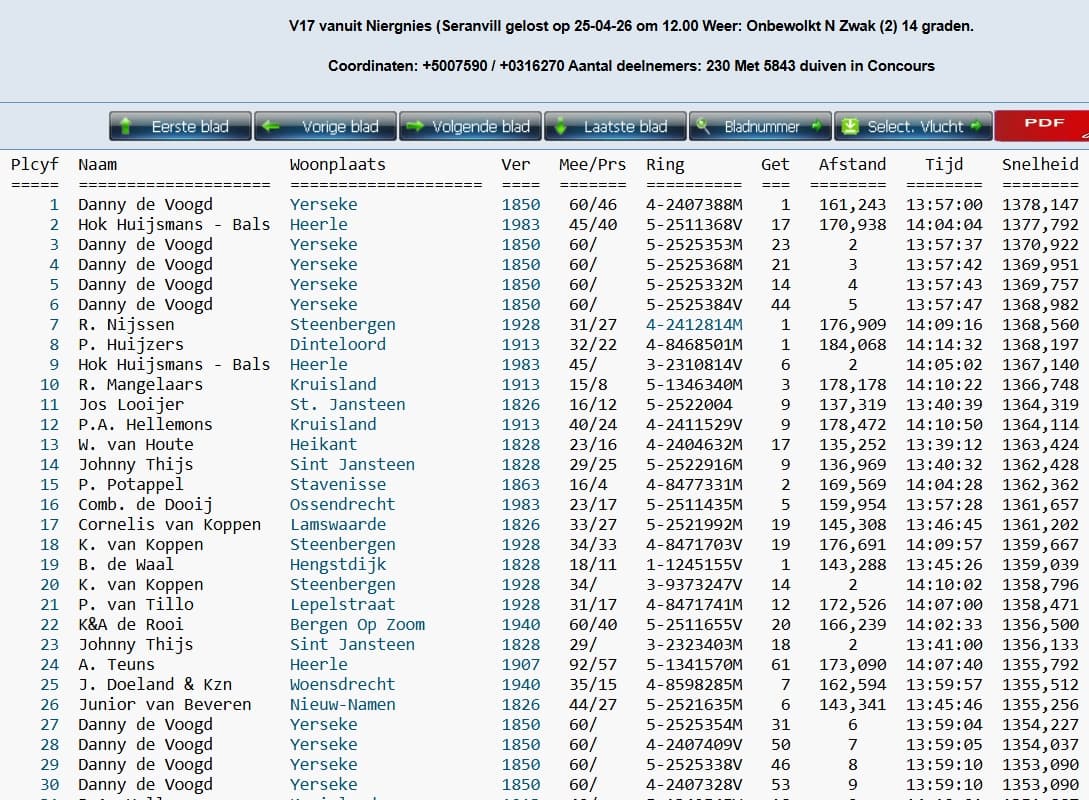Click St. Jansteen for Jos Looijer
Viewport: 1089px width, 800px height.
(347, 404)
